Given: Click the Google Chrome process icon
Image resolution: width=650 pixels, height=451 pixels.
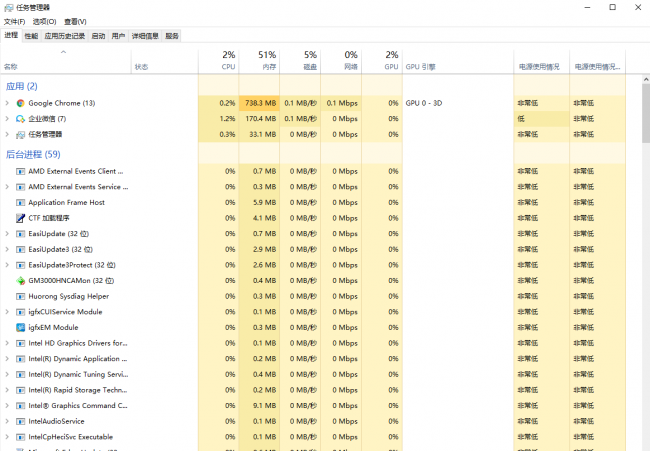Looking at the screenshot, I should 20,103.
